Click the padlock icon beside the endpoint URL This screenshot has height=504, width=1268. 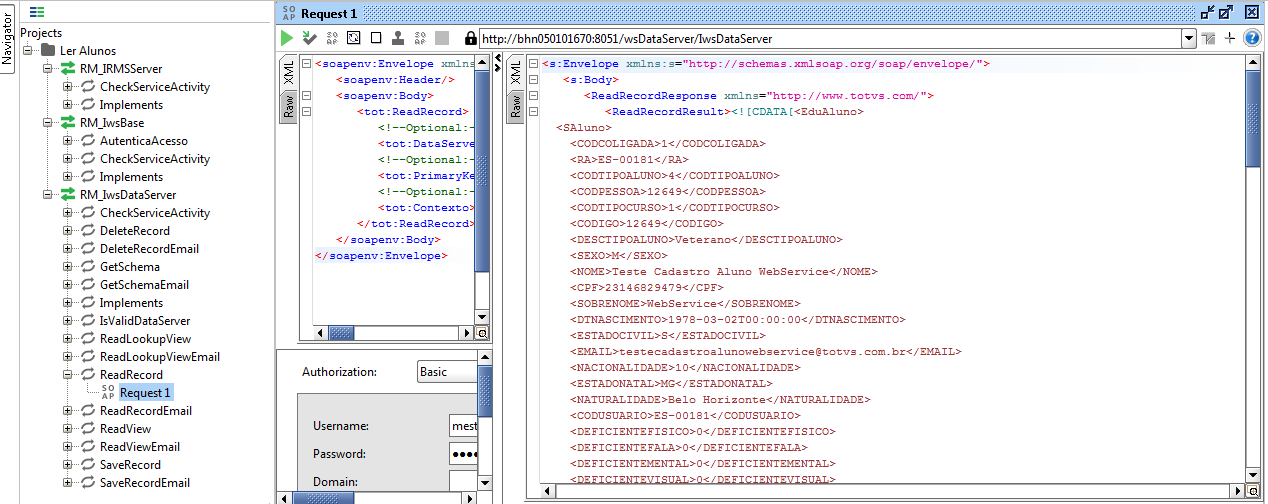pyautogui.click(x=470, y=38)
